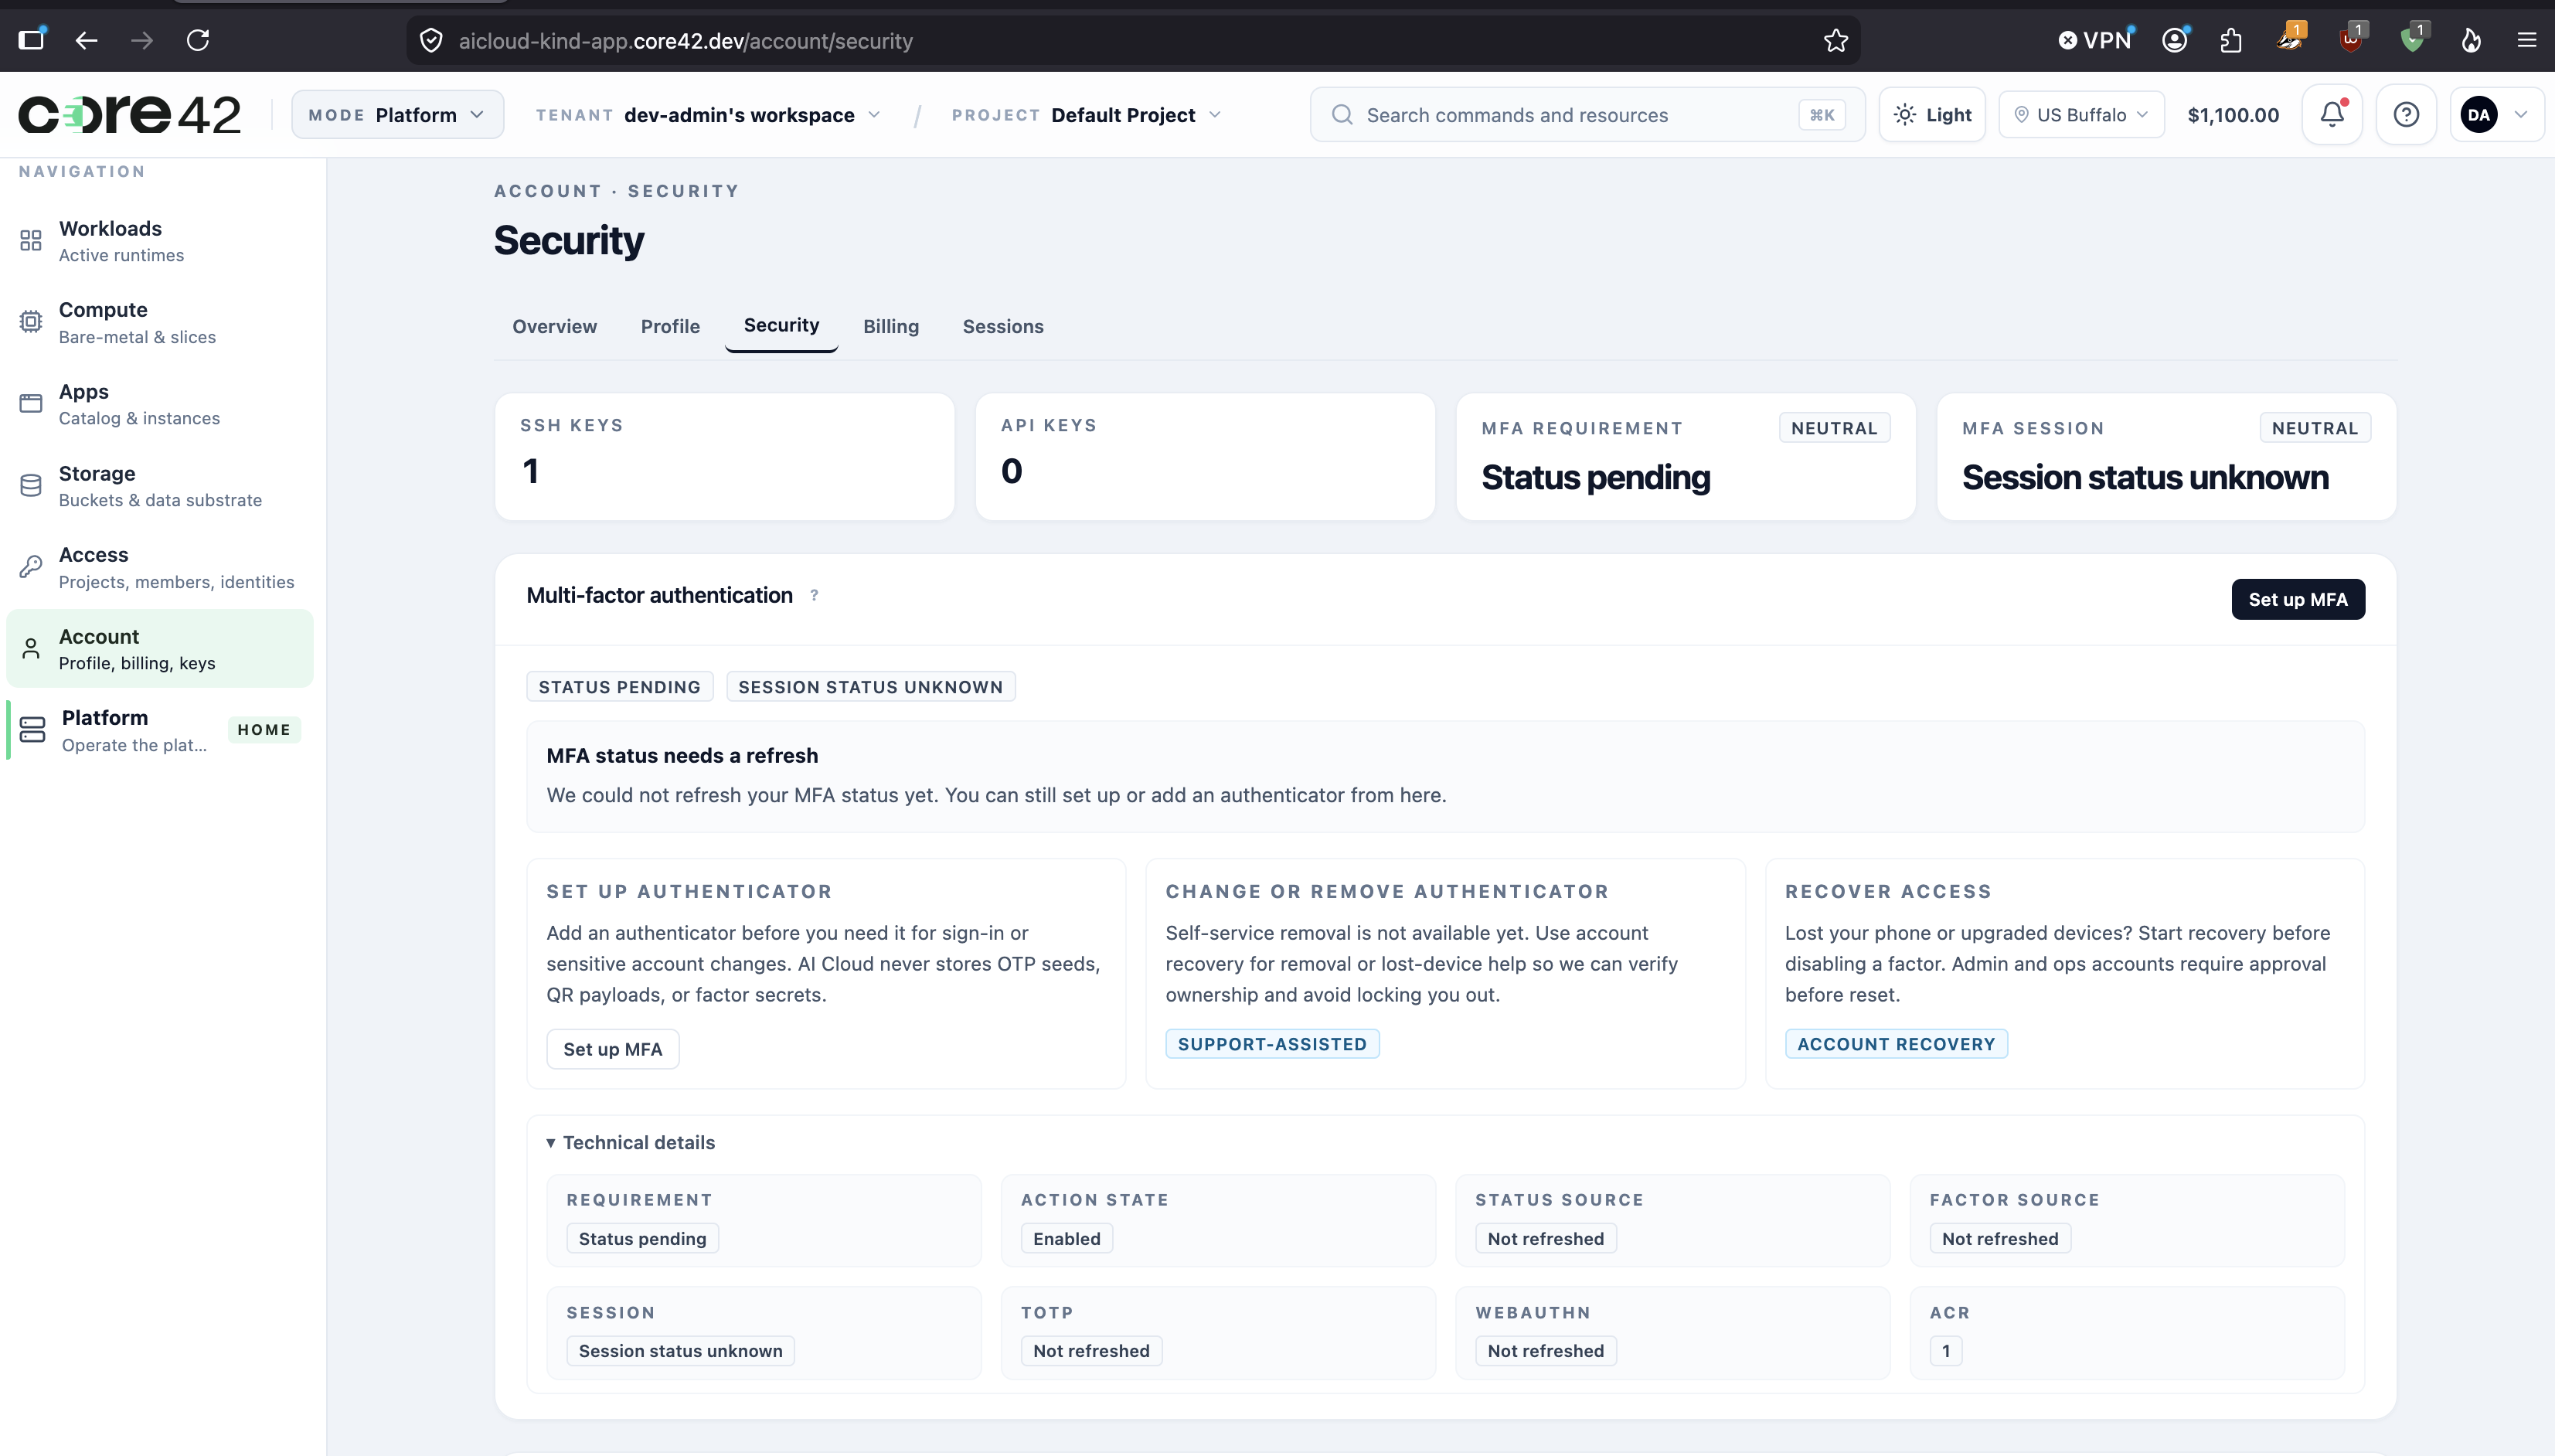Focus the Search commands and resources field
This screenshot has width=2555, height=1456.
1587,115
